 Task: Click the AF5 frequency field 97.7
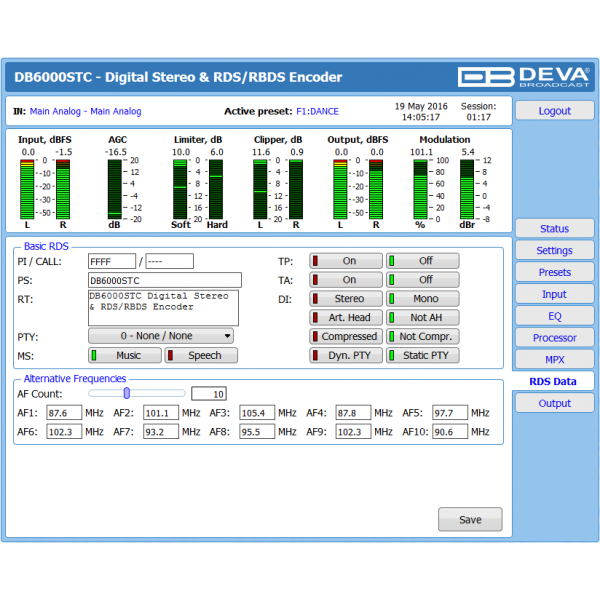click(450, 413)
